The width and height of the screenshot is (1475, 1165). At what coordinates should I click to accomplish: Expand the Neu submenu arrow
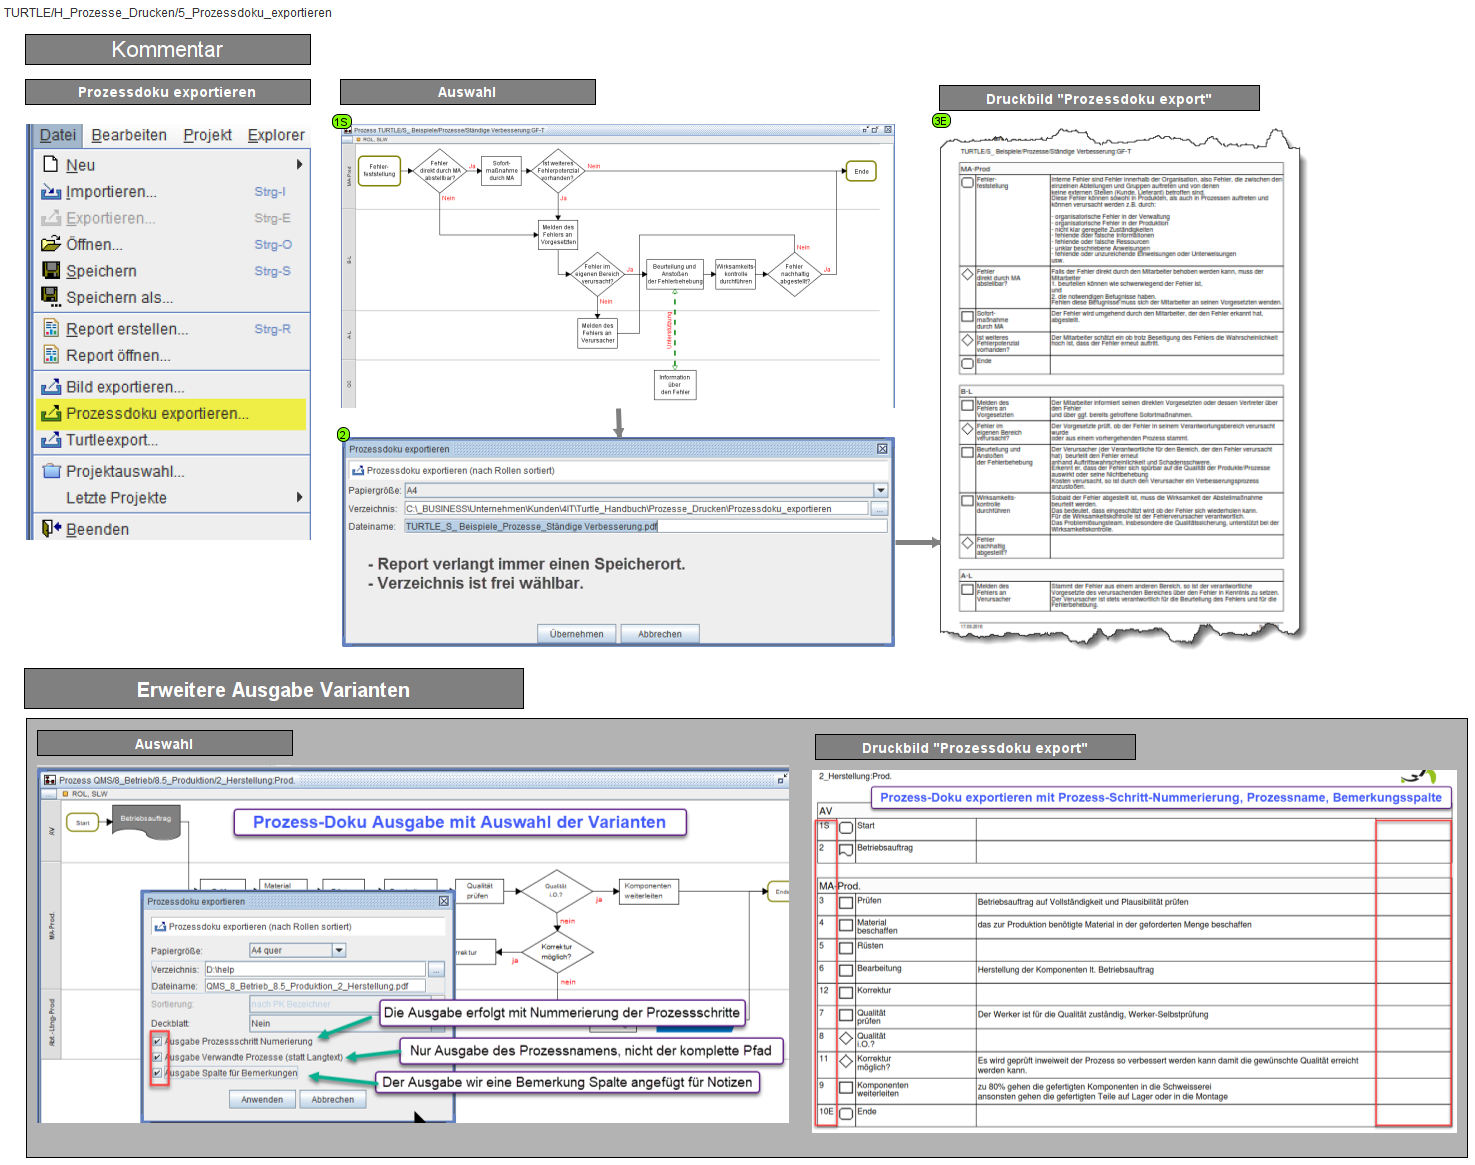coord(299,164)
